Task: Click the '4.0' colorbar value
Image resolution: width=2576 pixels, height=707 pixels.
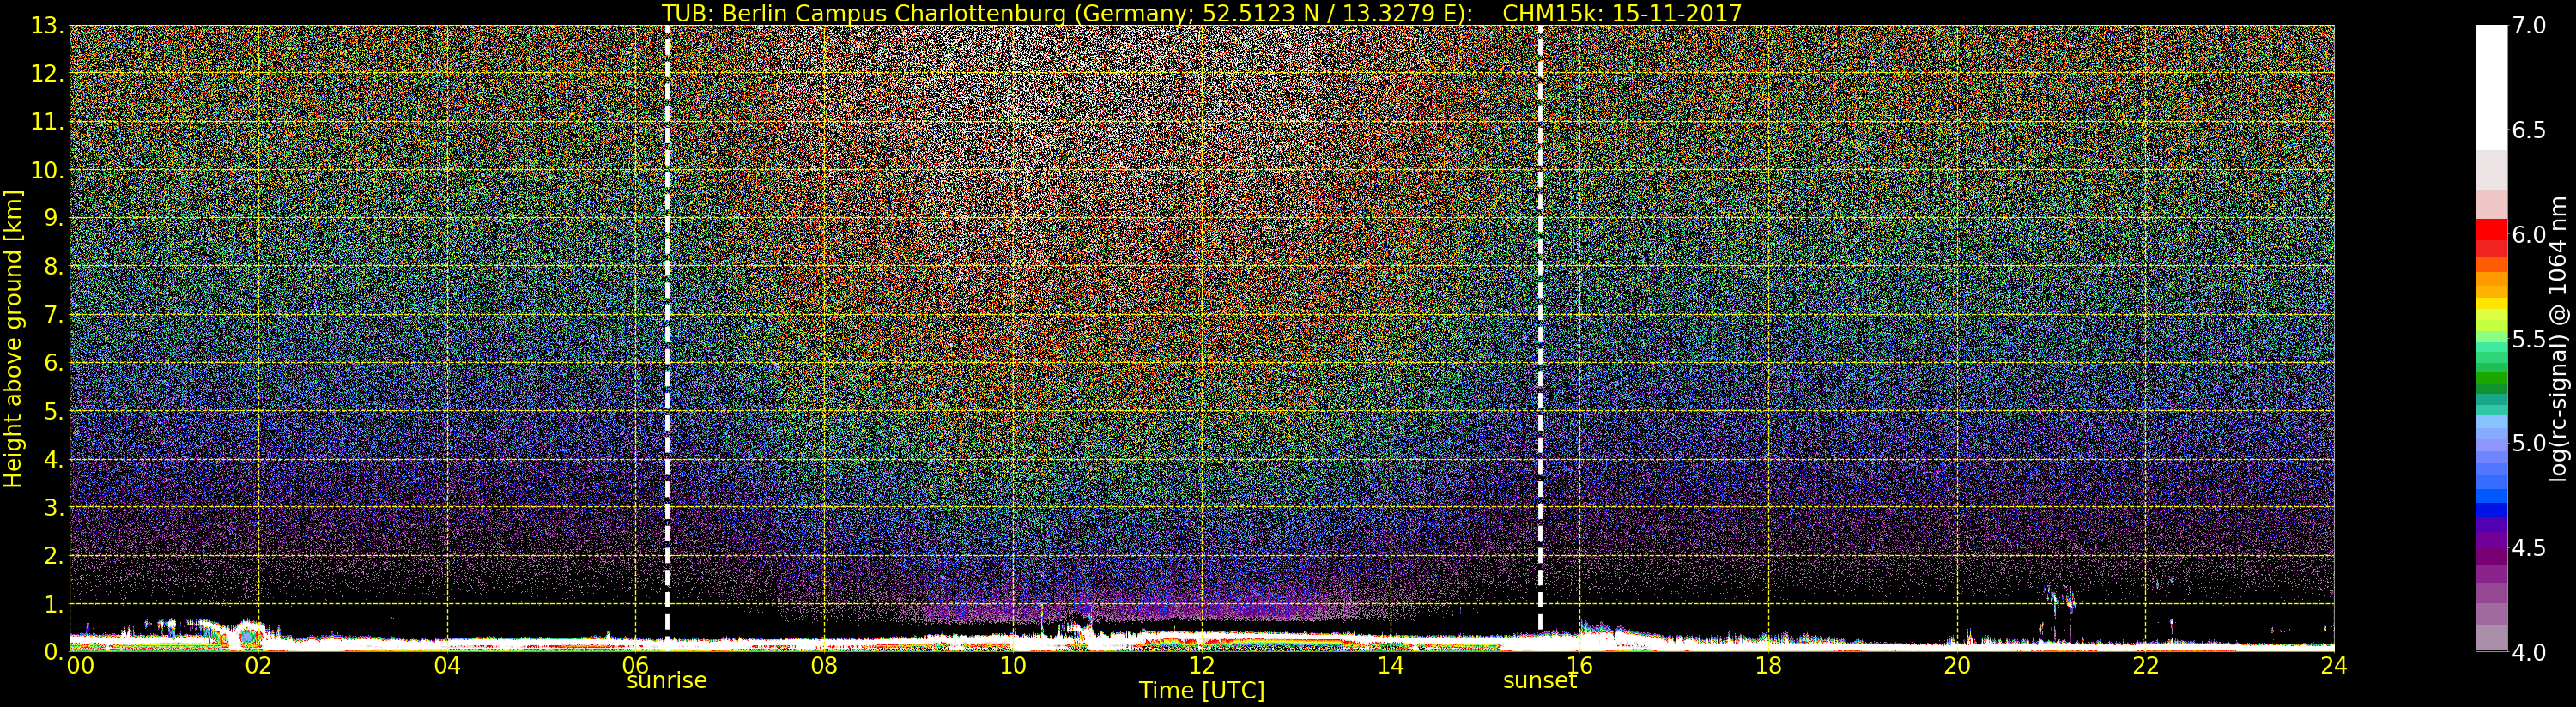Action: [x=2529, y=652]
